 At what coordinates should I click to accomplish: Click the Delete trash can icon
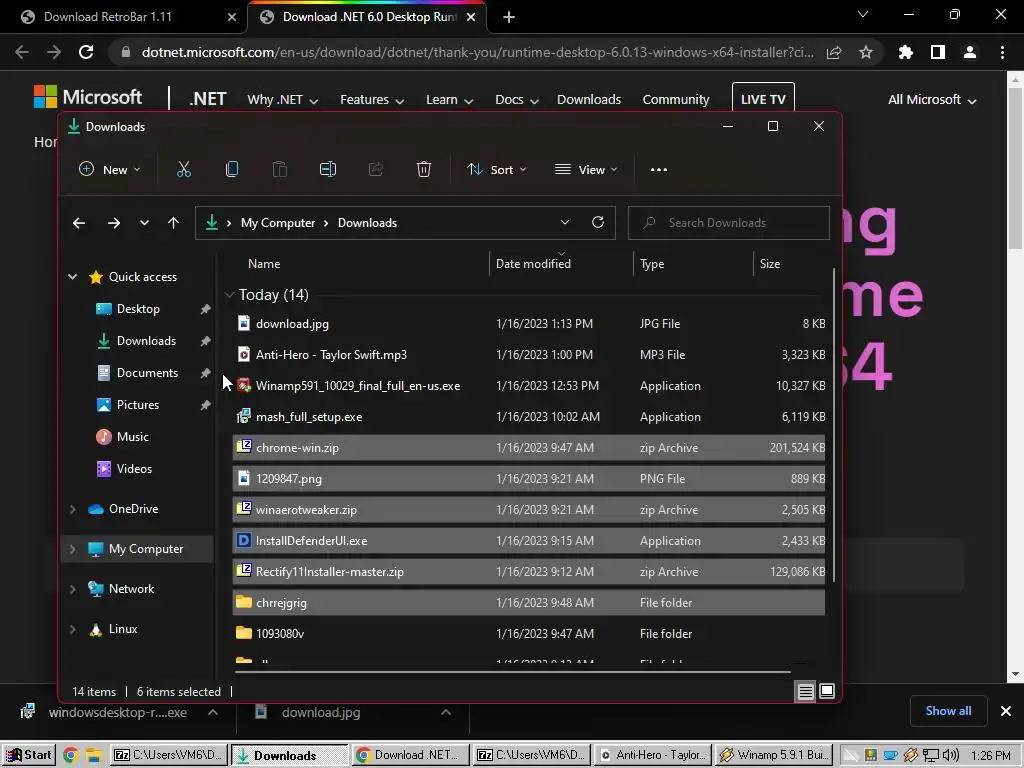click(x=424, y=170)
